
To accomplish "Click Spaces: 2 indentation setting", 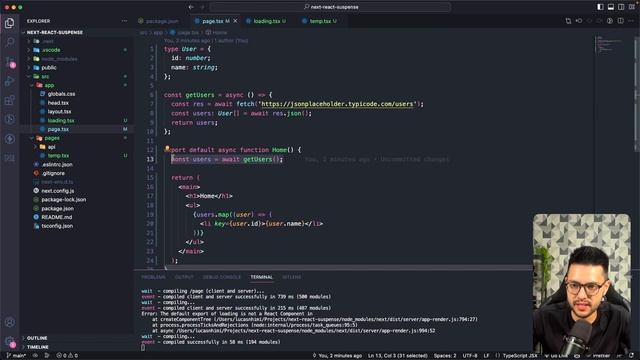I will 445,356.
